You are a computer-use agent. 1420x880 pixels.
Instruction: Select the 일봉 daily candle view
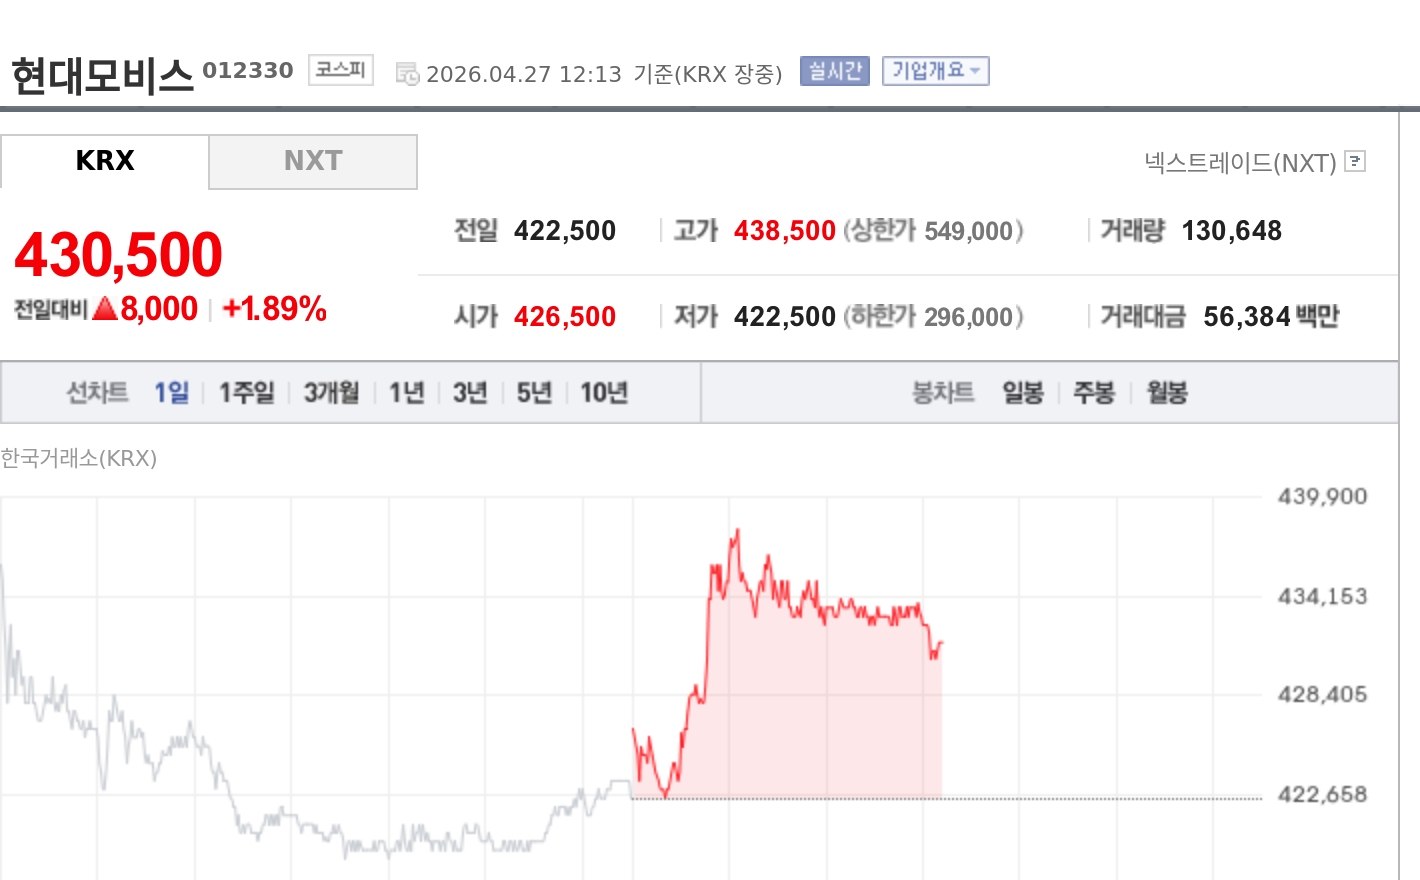[x=1022, y=393]
